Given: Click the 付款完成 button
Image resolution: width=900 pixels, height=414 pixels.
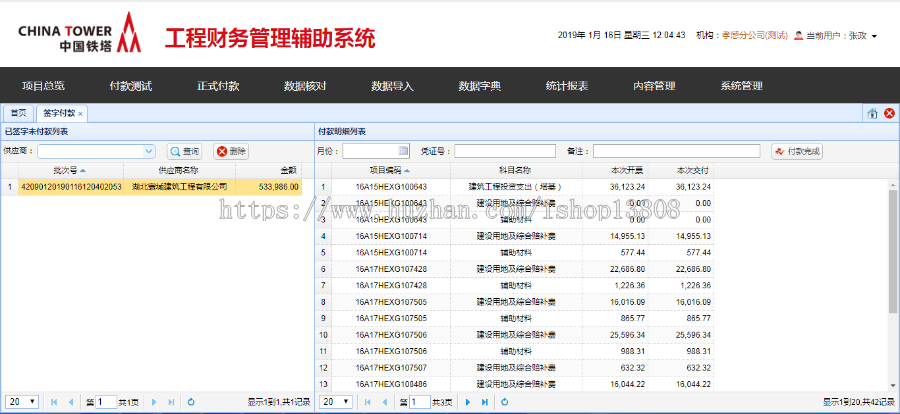Looking at the screenshot, I should 797,152.
